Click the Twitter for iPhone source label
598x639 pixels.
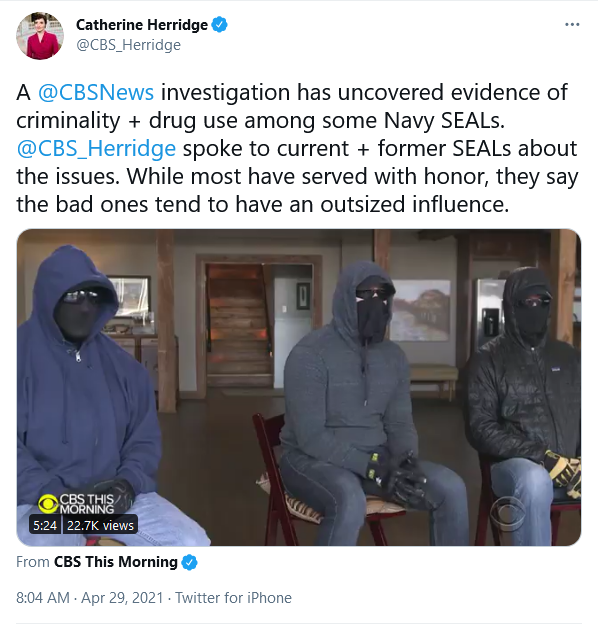233,598
